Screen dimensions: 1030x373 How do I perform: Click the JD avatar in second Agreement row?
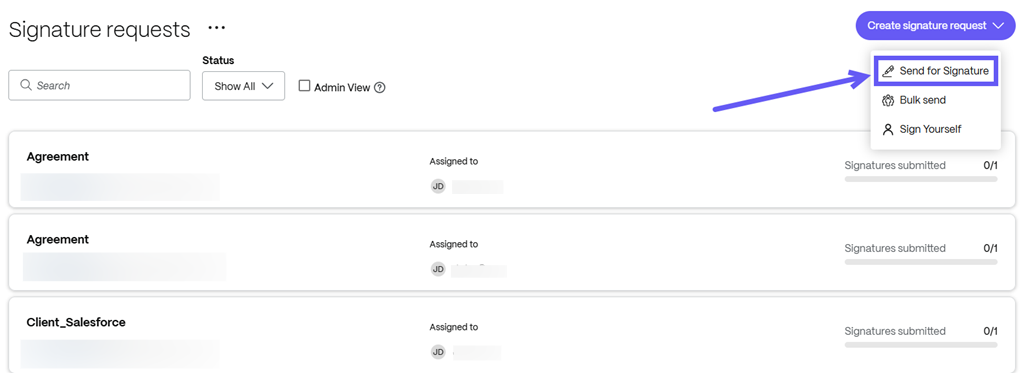(x=438, y=269)
